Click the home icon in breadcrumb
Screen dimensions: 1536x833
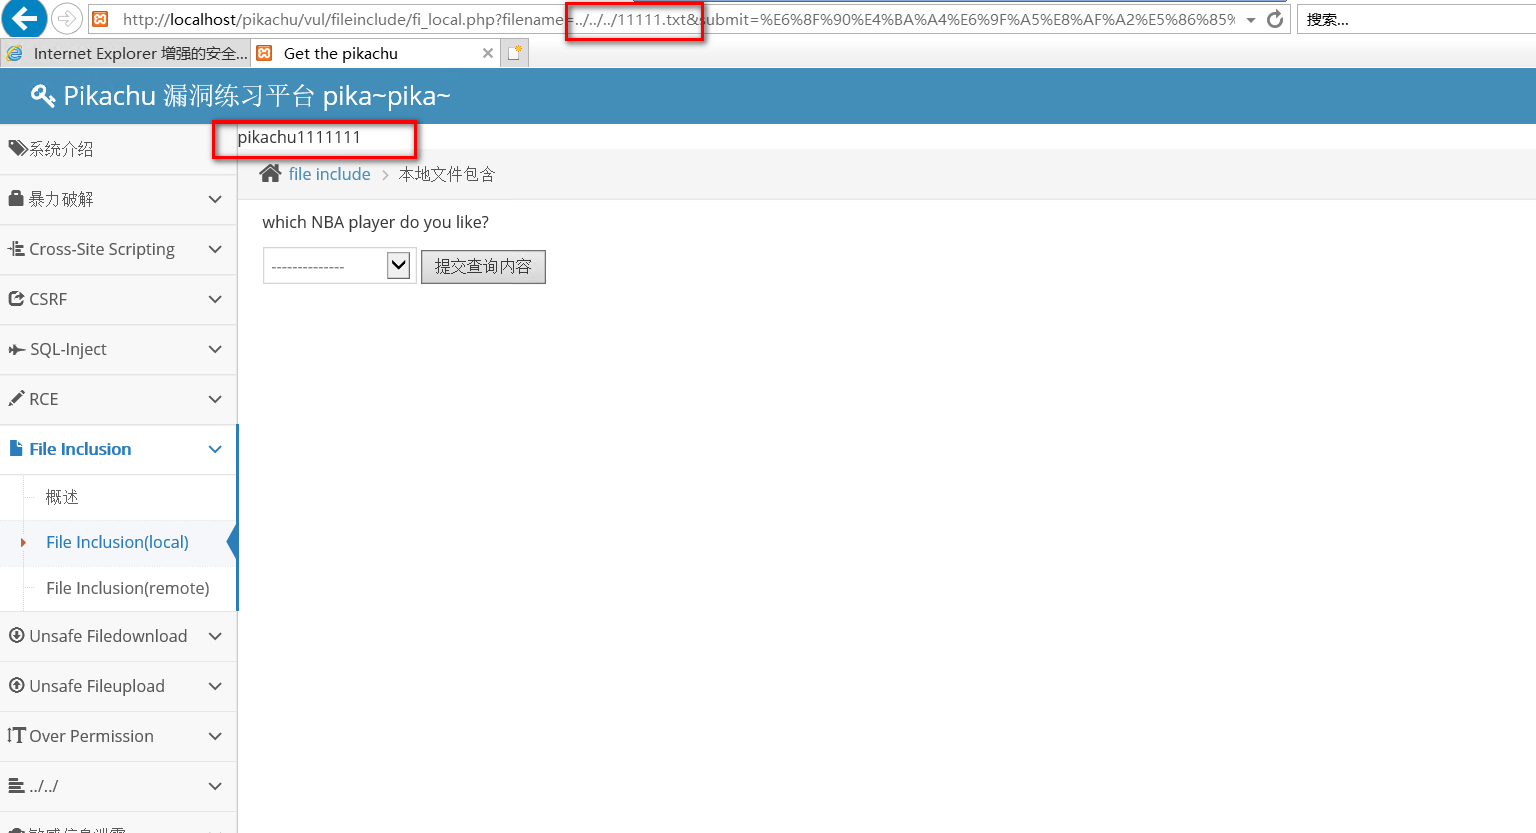(x=270, y=173)
